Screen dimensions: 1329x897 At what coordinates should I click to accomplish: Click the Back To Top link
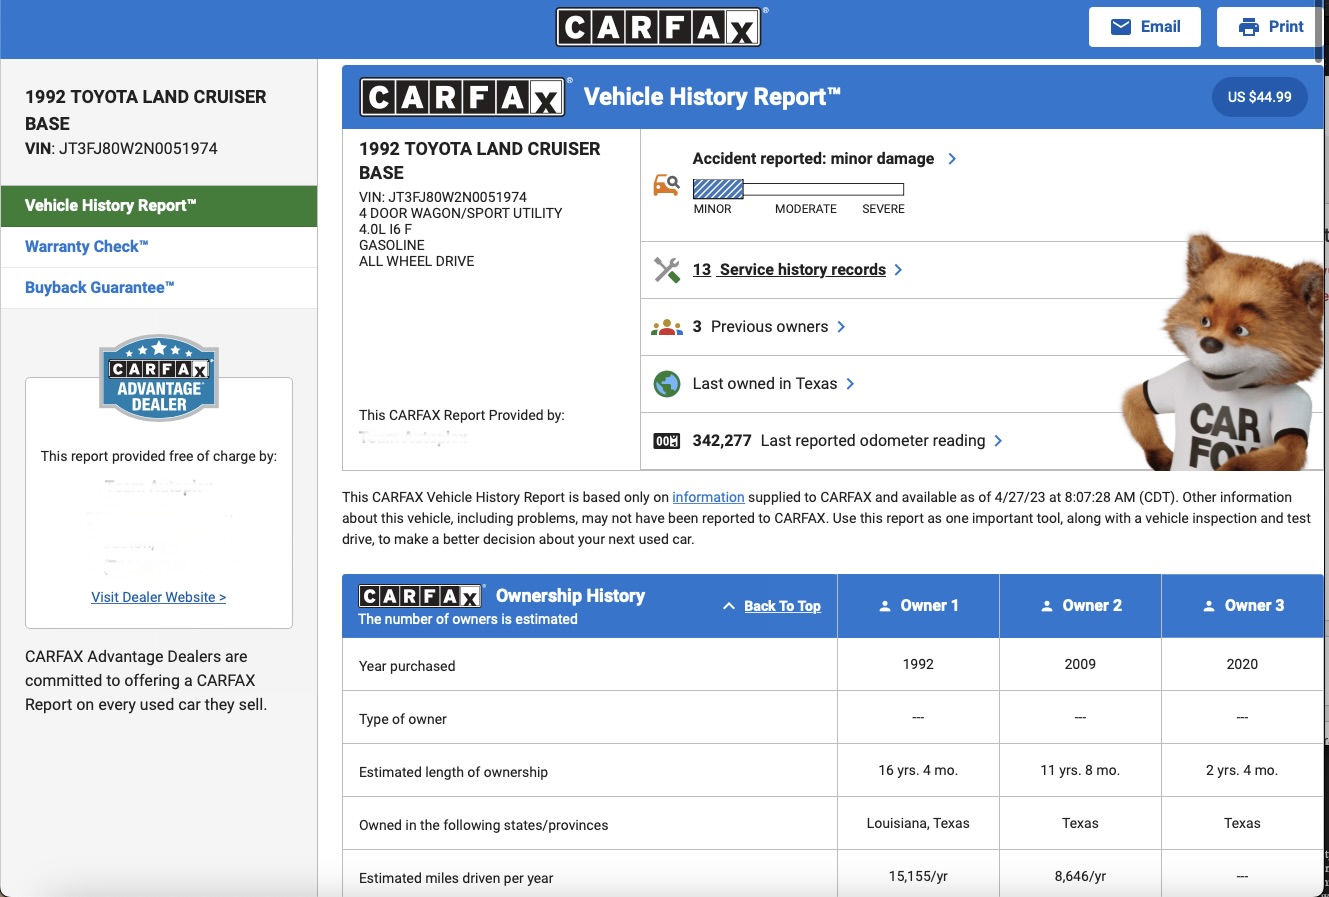point(782,606)
